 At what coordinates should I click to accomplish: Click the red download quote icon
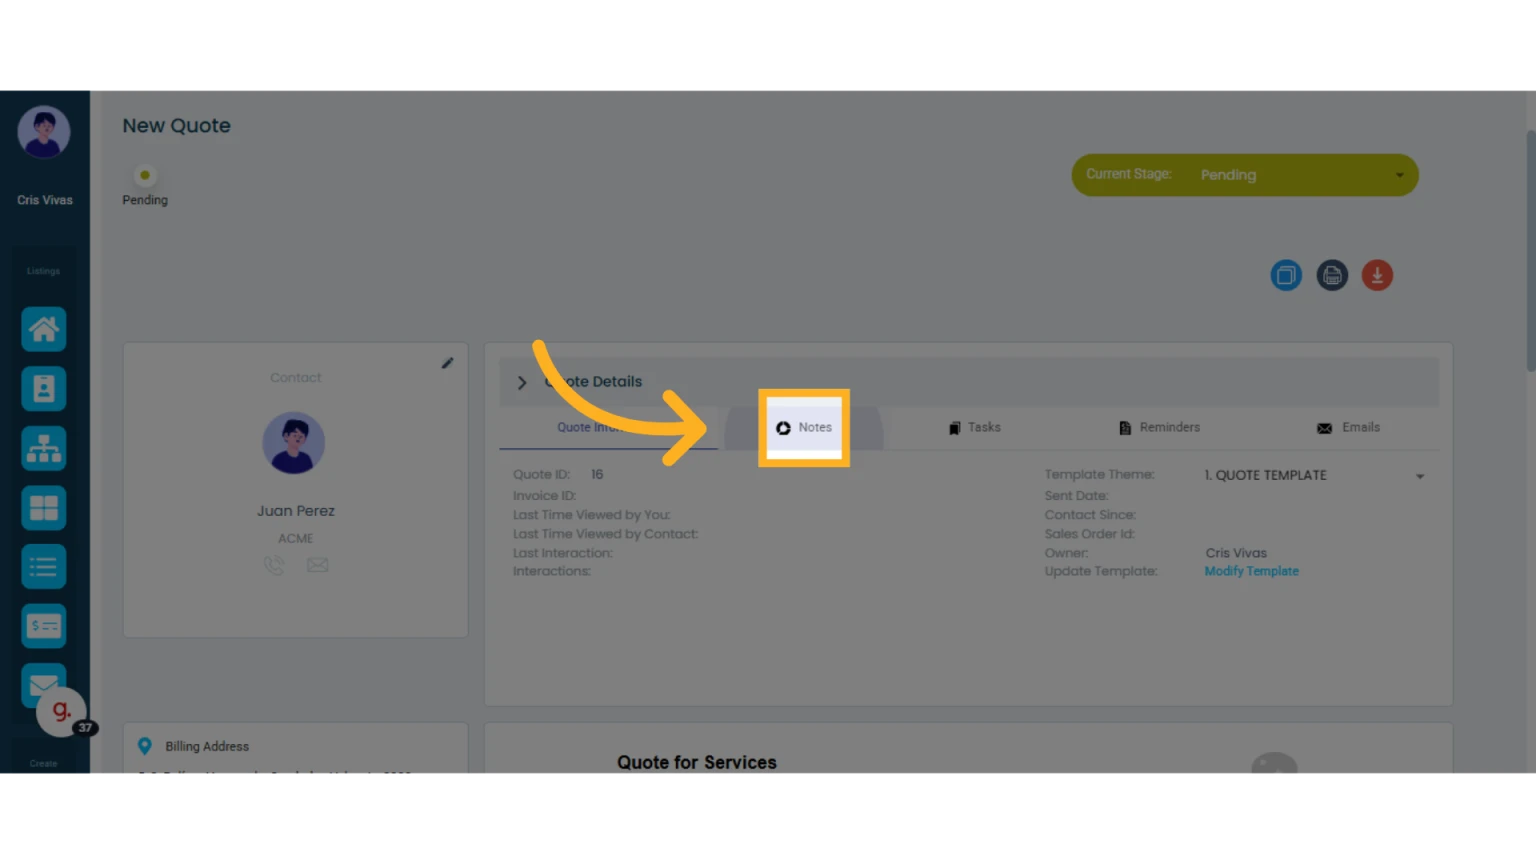click(1377, 275)
